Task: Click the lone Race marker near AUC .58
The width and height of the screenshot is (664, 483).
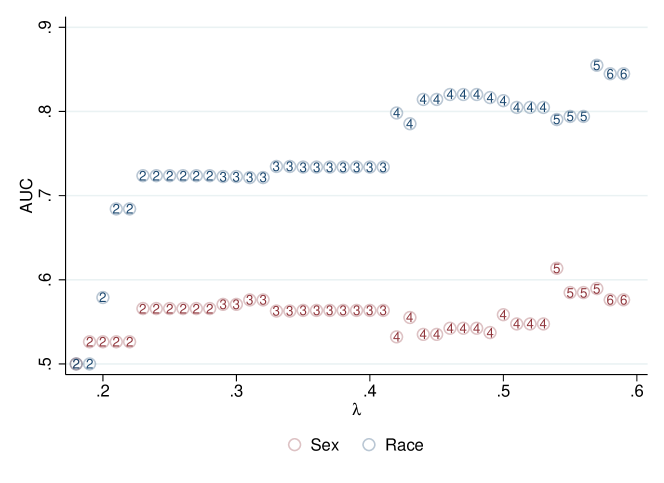Action: pos(102,297)
